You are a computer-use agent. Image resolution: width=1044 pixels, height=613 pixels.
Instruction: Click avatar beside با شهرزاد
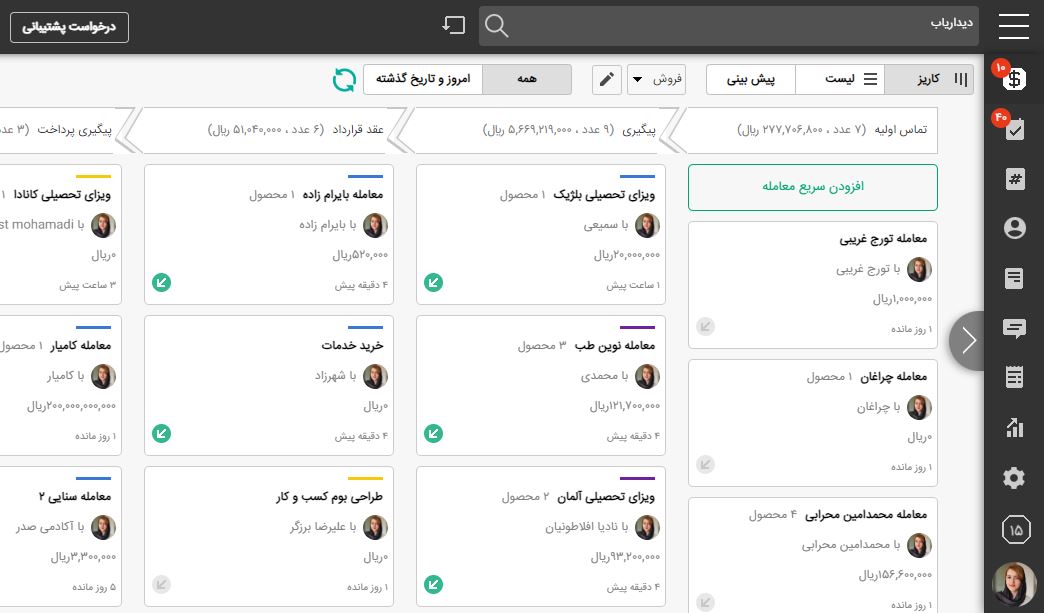(376, 377)
